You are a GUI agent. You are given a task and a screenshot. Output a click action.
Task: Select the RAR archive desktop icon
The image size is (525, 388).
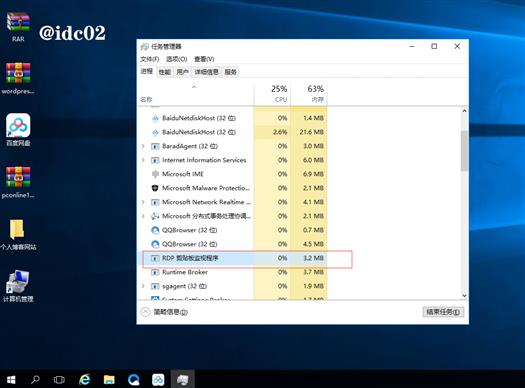point(18,27)
